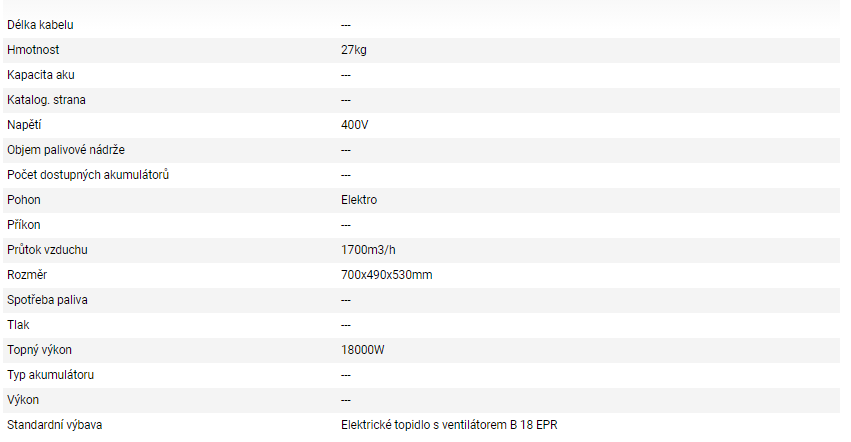
Task: Select the Napětí row label
Action: coord(24,124)
